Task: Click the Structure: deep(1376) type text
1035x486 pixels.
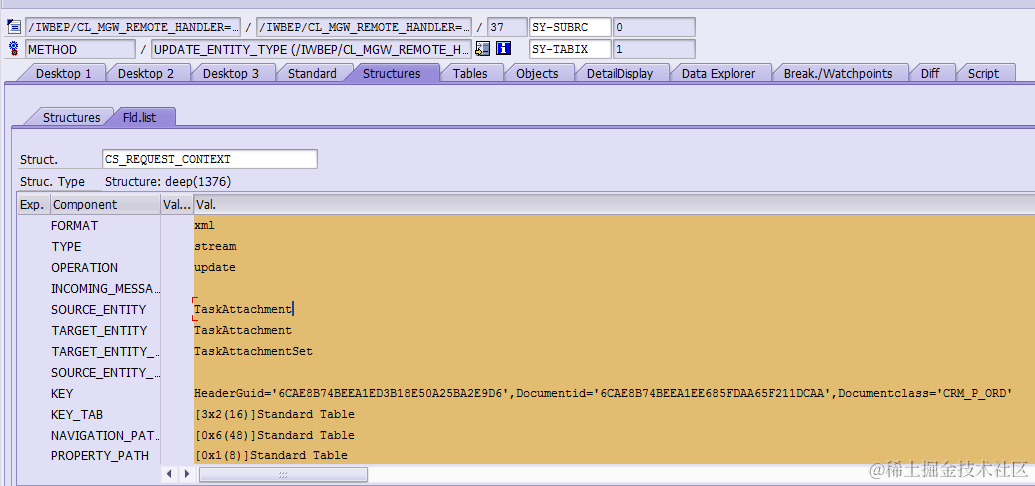Action: (168, 182)
